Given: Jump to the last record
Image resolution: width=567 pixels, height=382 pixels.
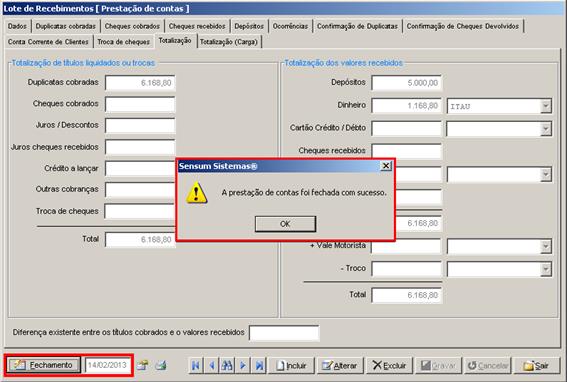Looking at the screenshot, I should (x=259, y=365).
